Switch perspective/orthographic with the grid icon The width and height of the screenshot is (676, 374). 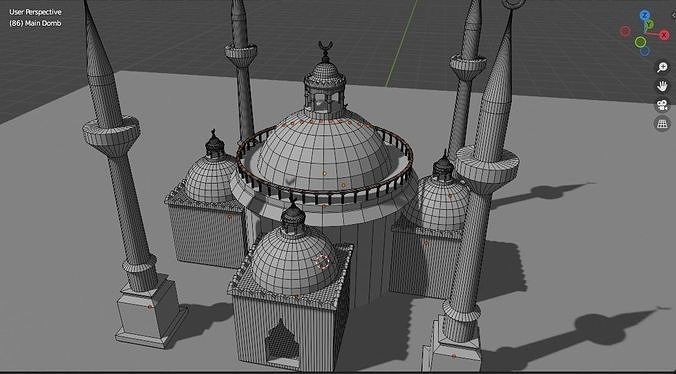[x=662, y=124]
